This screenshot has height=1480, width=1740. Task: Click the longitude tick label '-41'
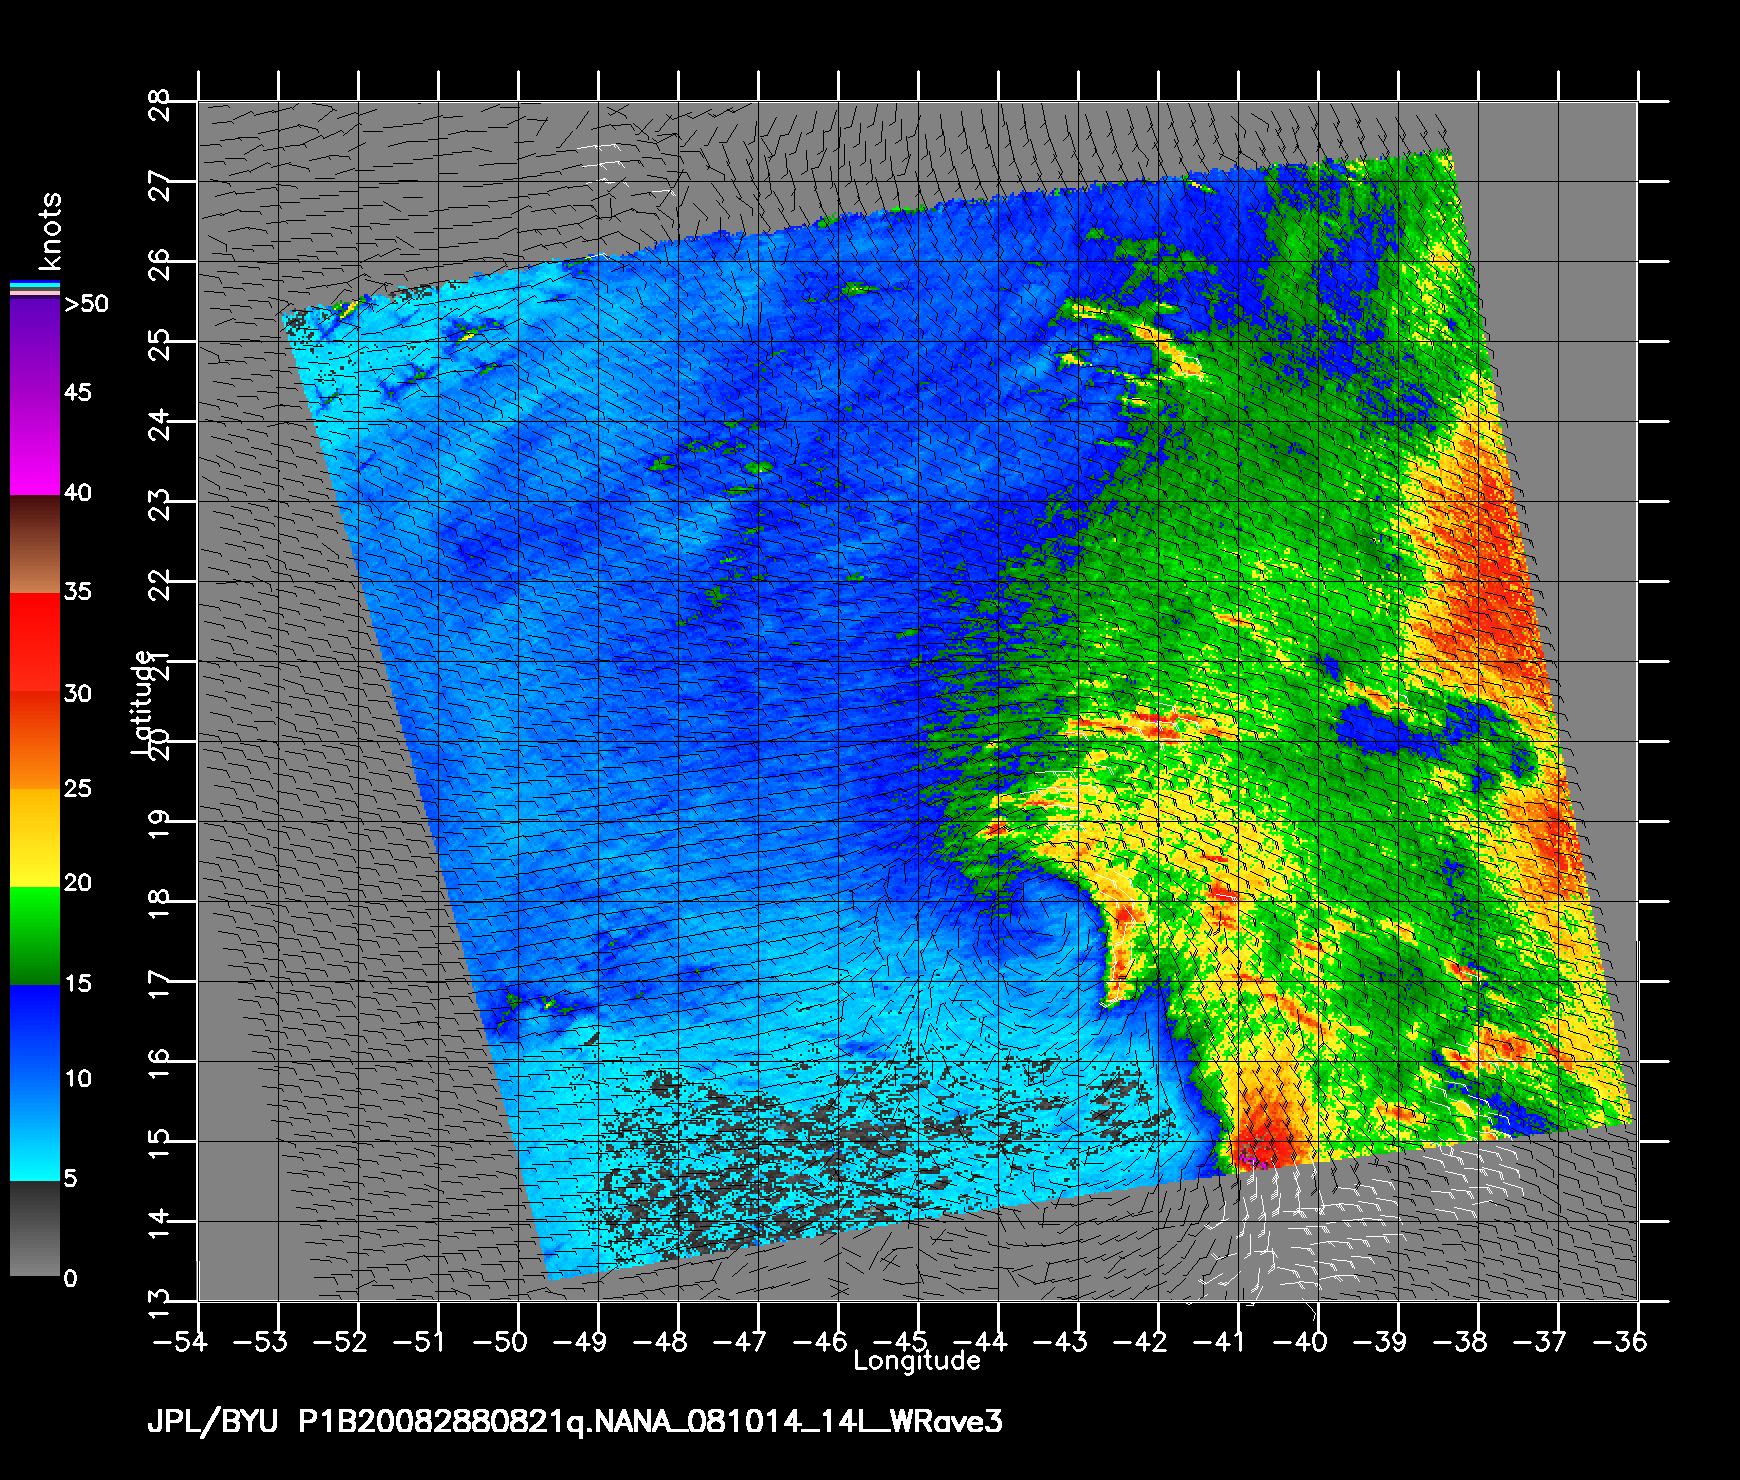pos(1220,1341)
